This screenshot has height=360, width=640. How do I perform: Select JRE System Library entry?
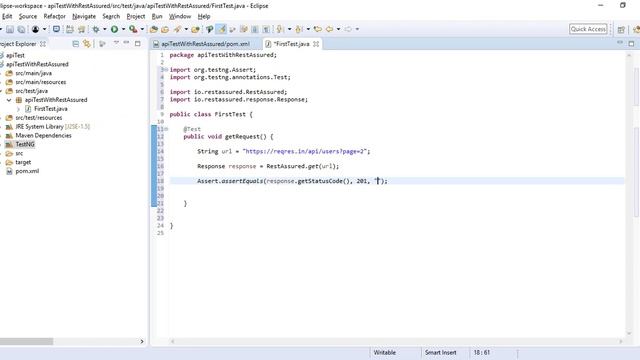click(x=52, y=127)
